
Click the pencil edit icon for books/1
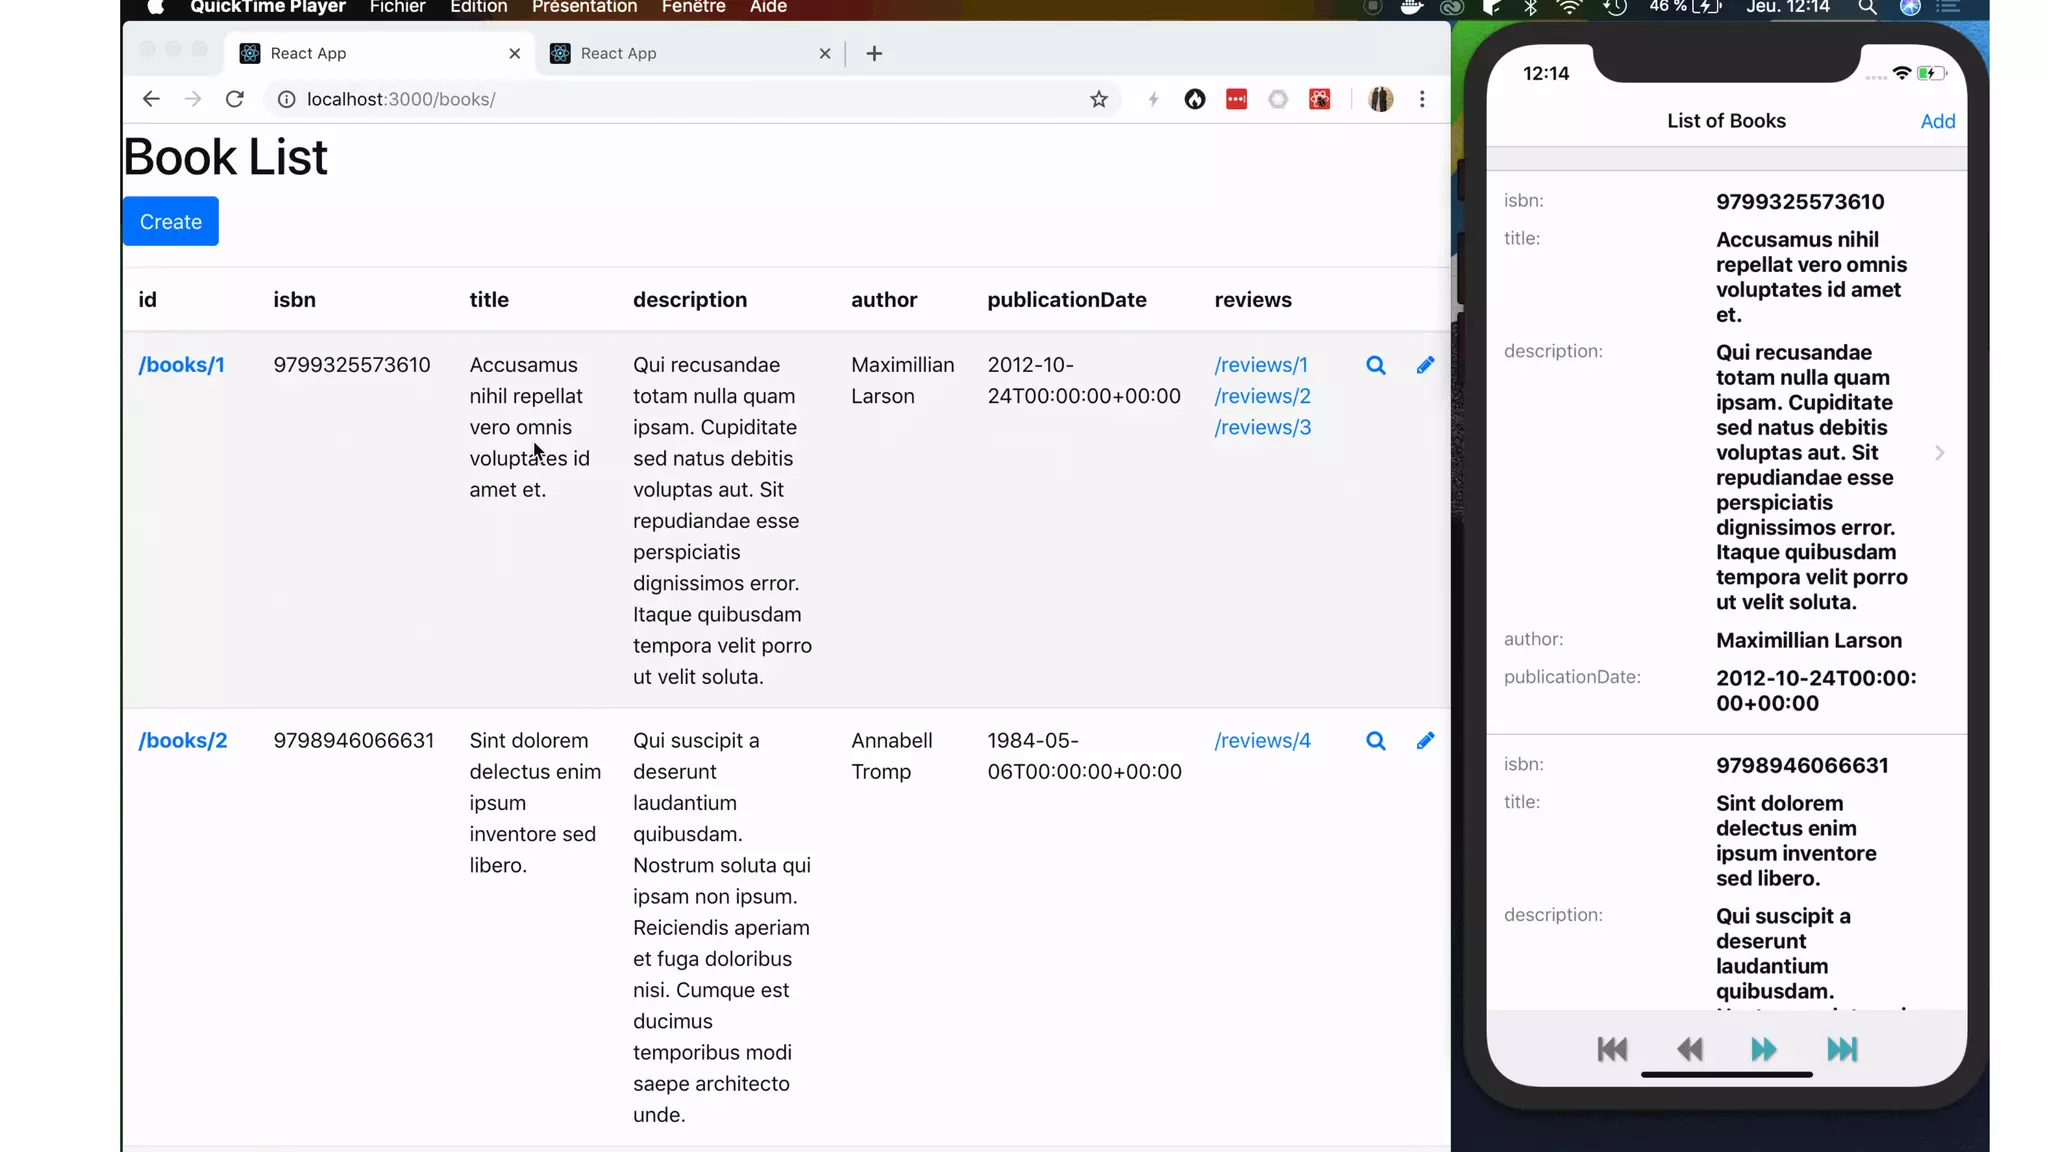[x=1425, y=365]
